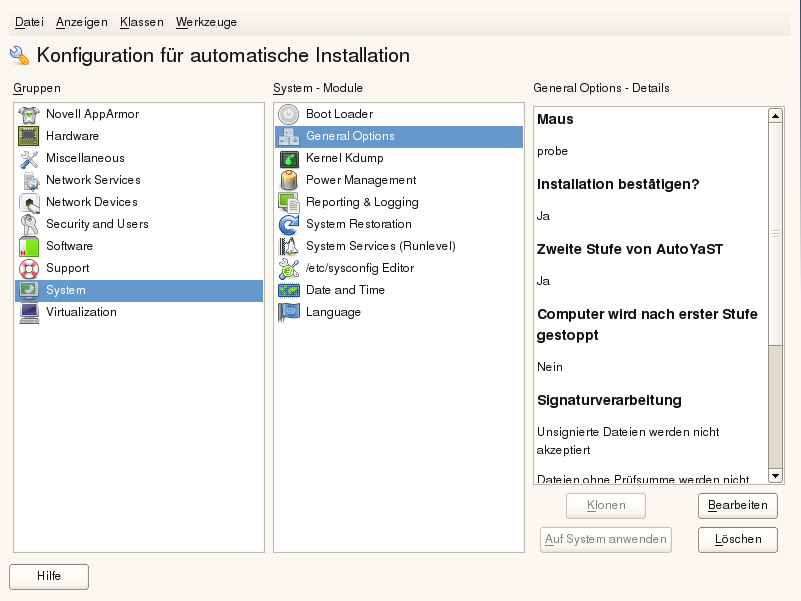Viewport: 801px width, 601px height.
Task: Choose /etc/sysconfig Editor module
Action: 359,268
